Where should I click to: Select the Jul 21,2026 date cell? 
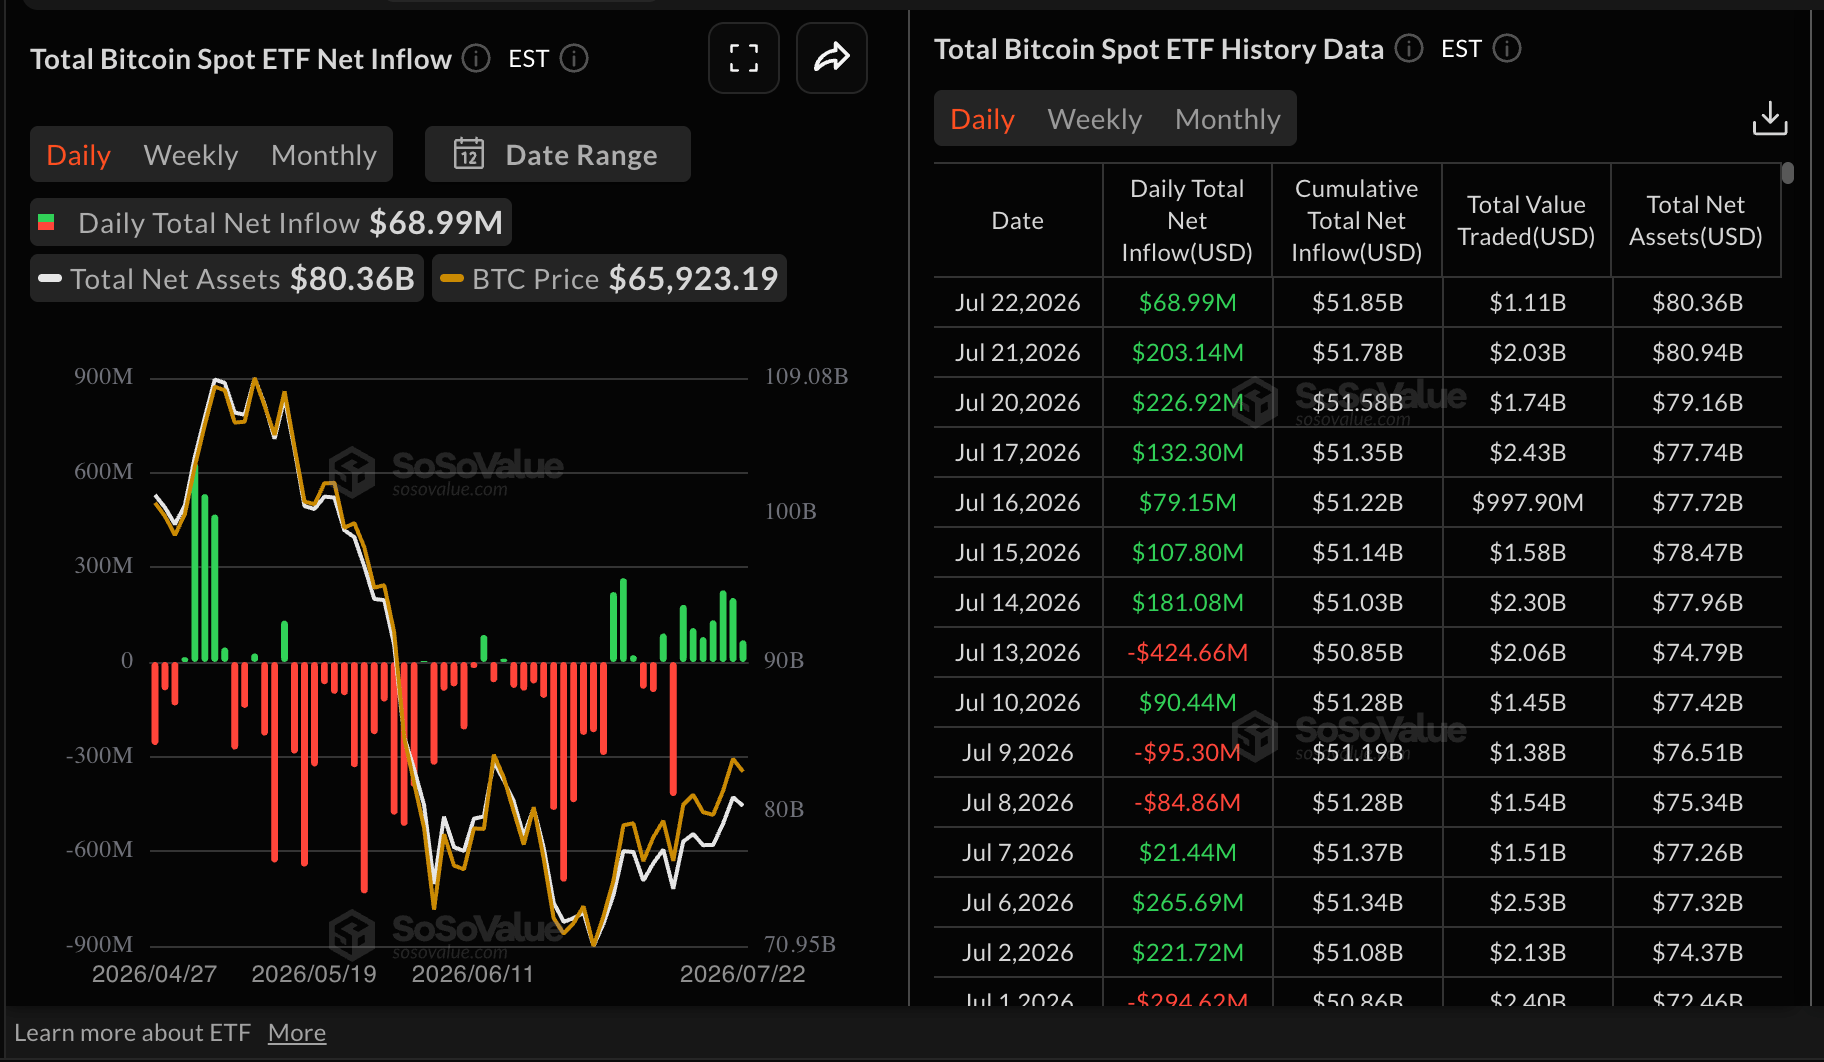point(1018,353)
